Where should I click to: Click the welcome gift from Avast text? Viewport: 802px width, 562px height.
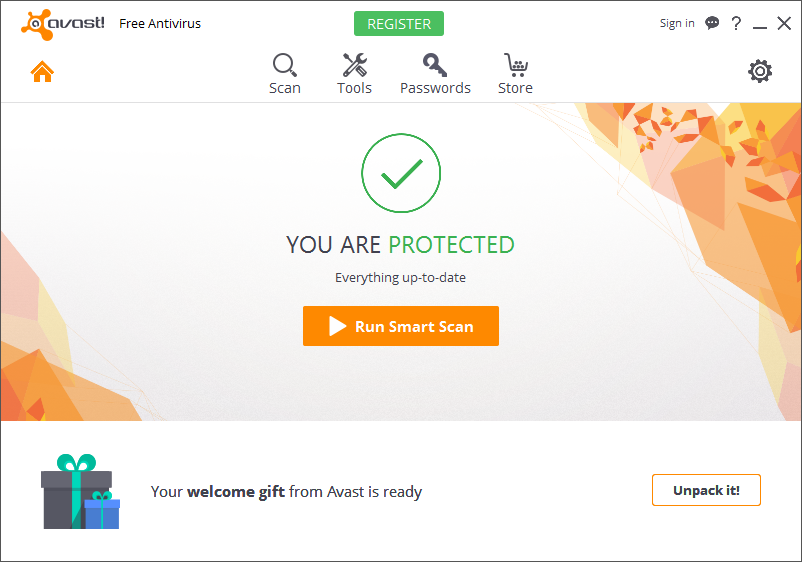point(286,492)
